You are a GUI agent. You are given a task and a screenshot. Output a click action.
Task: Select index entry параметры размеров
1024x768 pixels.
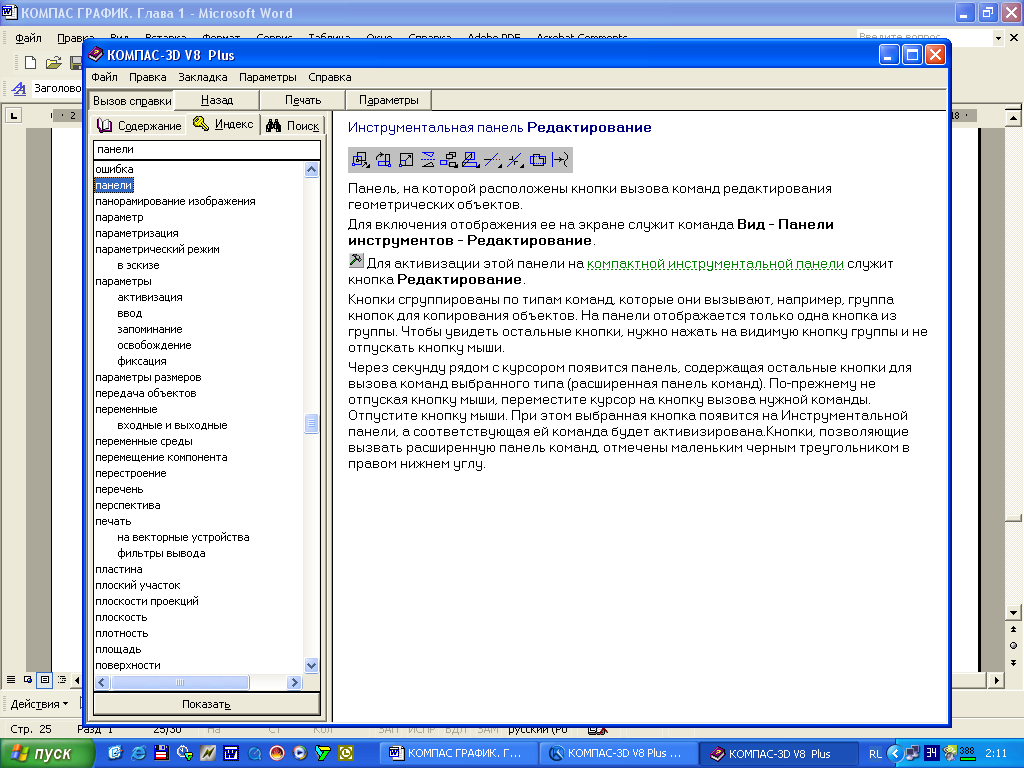pos(148,377)
